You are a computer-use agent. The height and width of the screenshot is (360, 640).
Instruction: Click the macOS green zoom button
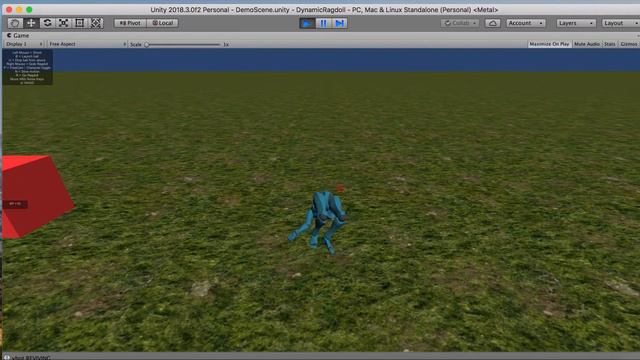click(29, 9)
